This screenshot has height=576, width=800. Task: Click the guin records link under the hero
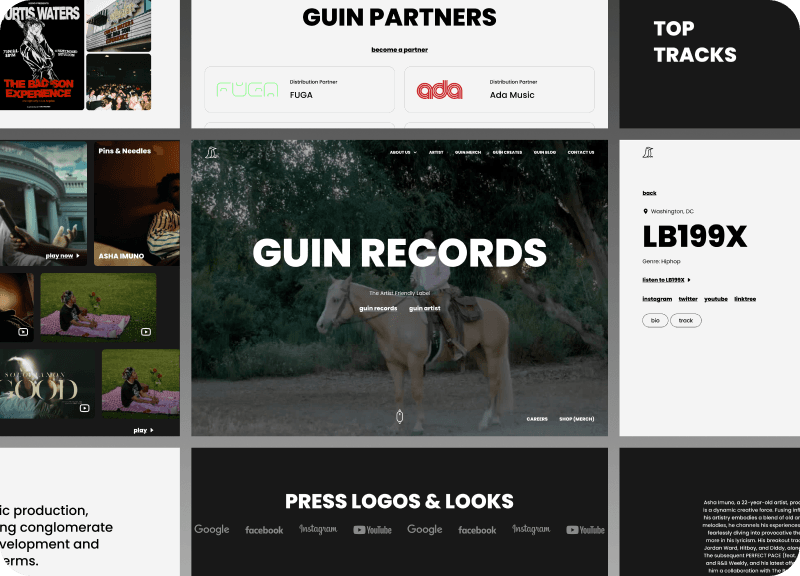pos(378,308)
